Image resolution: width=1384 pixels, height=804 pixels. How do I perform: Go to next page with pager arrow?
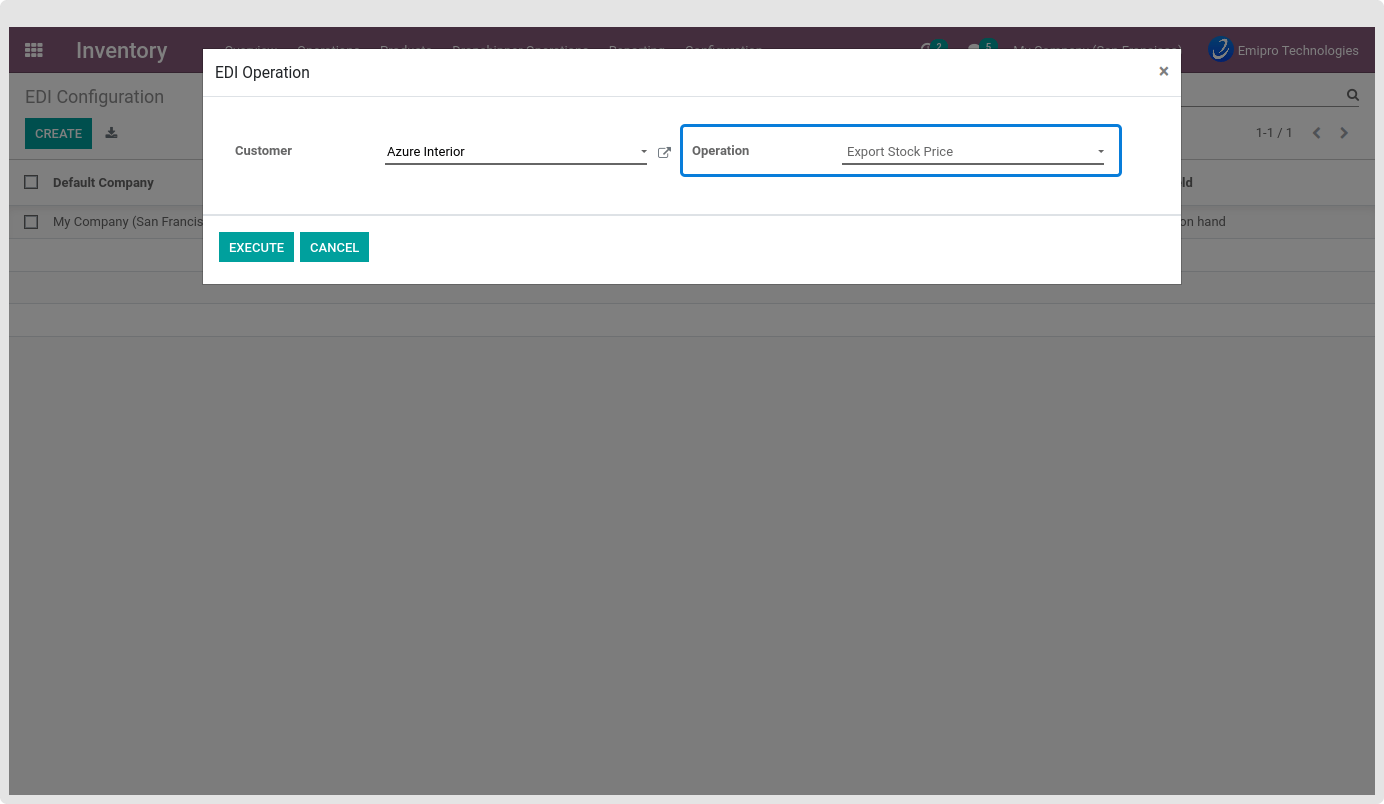(x=1344, y=133)
